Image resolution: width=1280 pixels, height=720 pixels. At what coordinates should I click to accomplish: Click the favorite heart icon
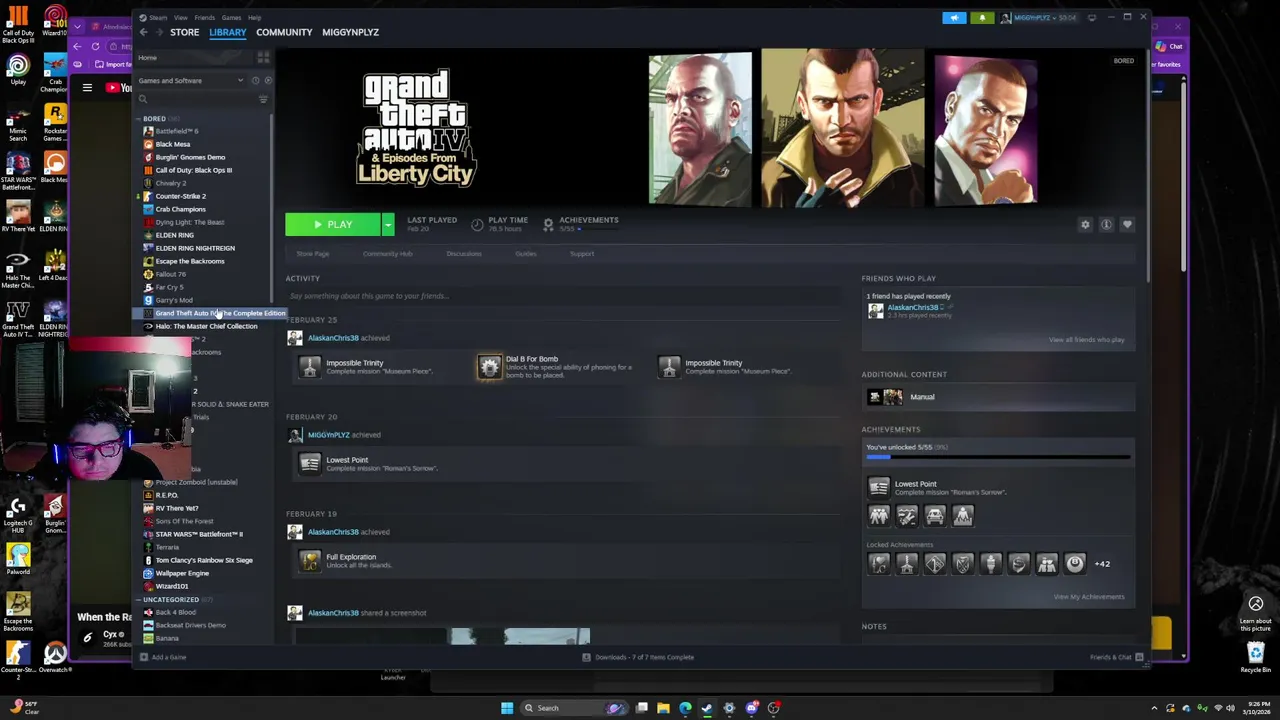click(x=1127, y=225)
